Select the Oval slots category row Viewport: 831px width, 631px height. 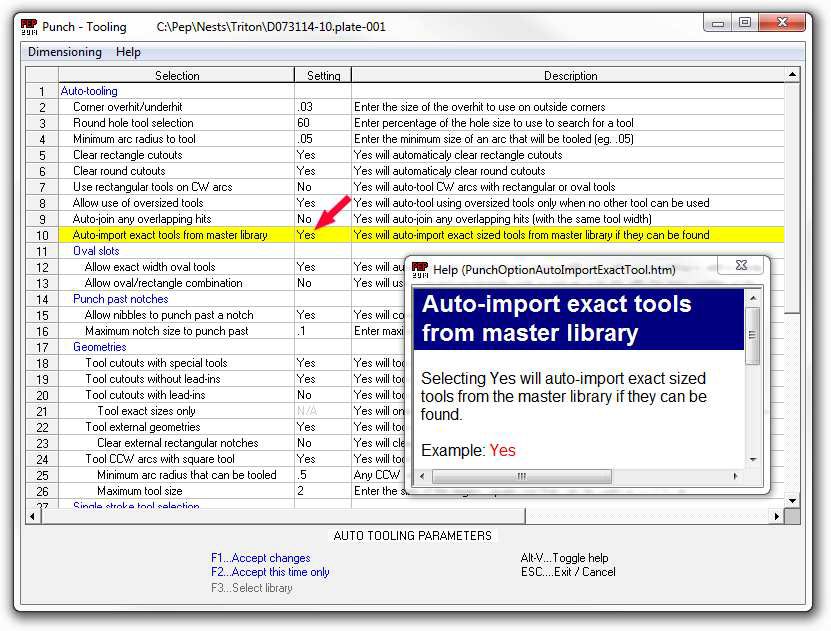point(96,251)
